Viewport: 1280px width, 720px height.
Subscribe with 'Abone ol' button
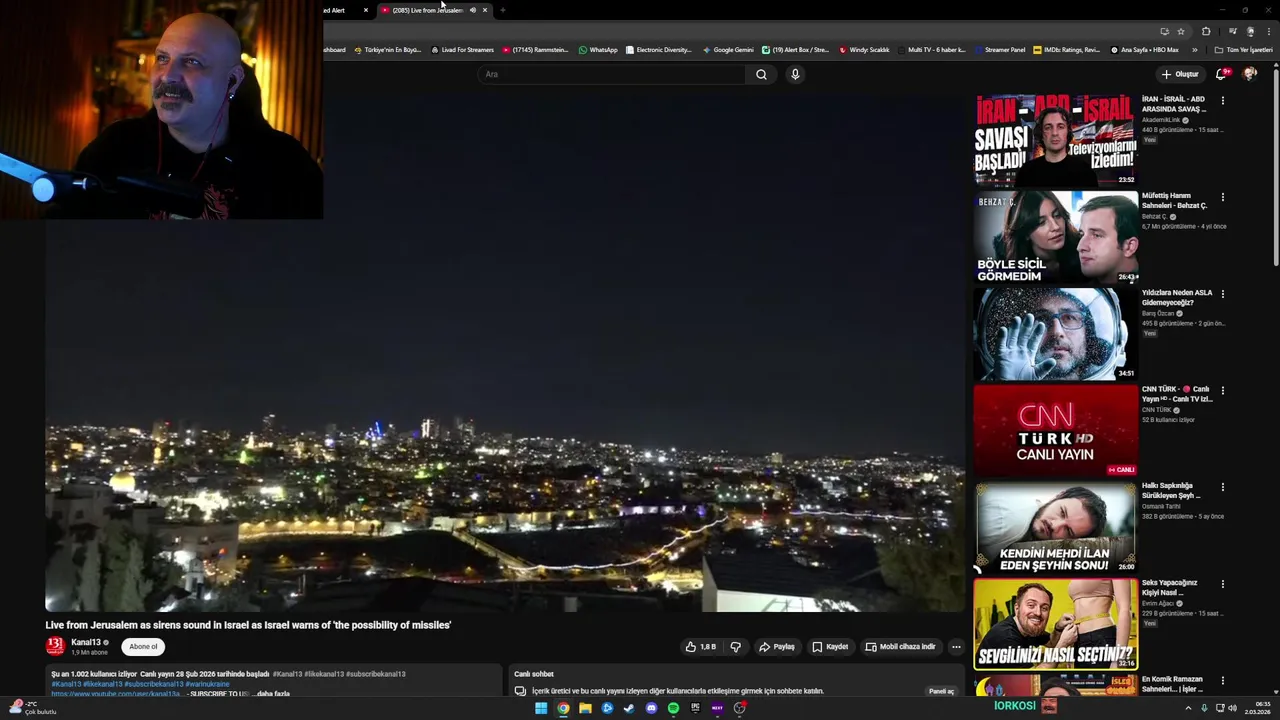(143, 647)
